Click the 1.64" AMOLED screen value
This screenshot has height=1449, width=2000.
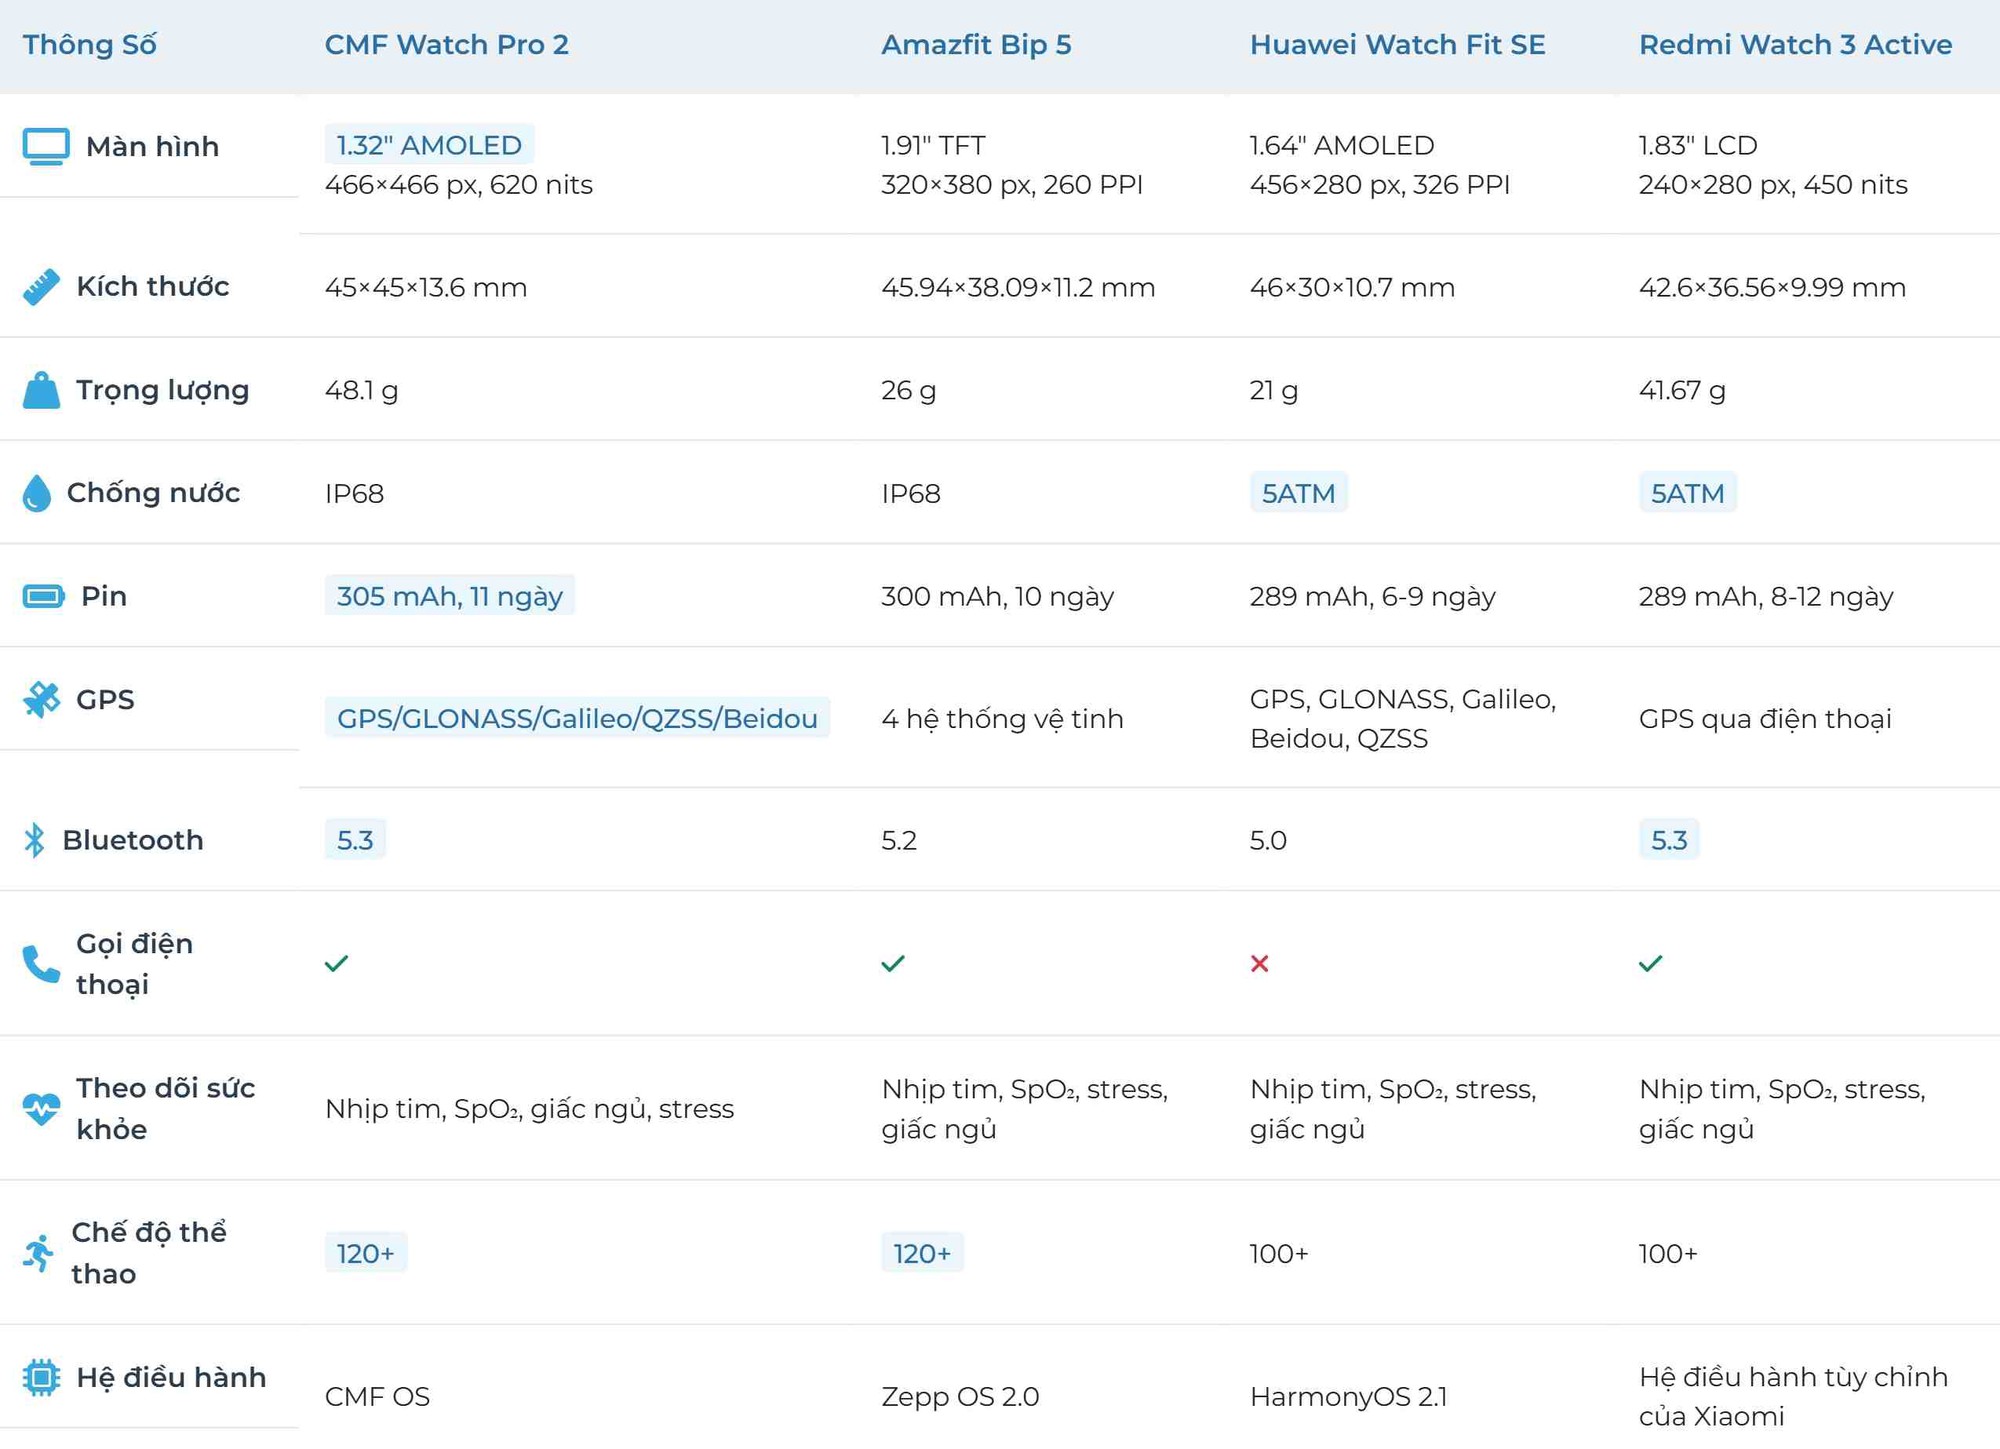tap(1342, 145)
